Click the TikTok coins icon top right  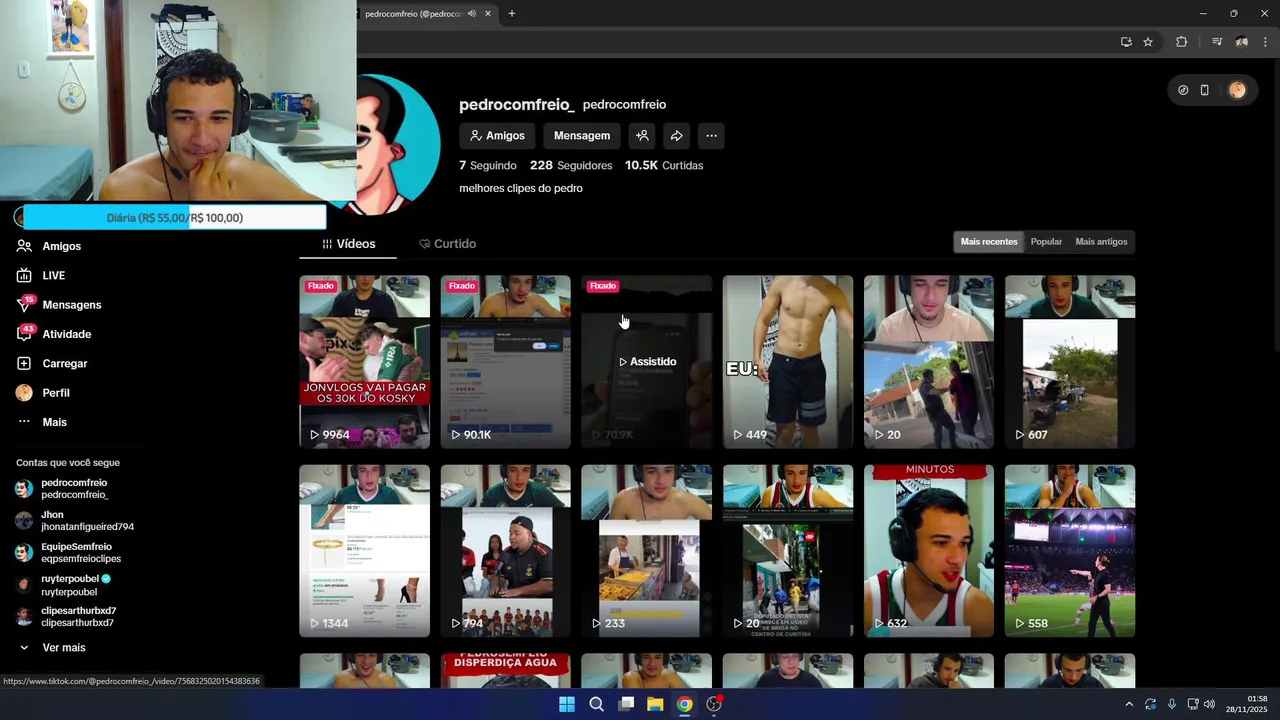click(1183, 90)
